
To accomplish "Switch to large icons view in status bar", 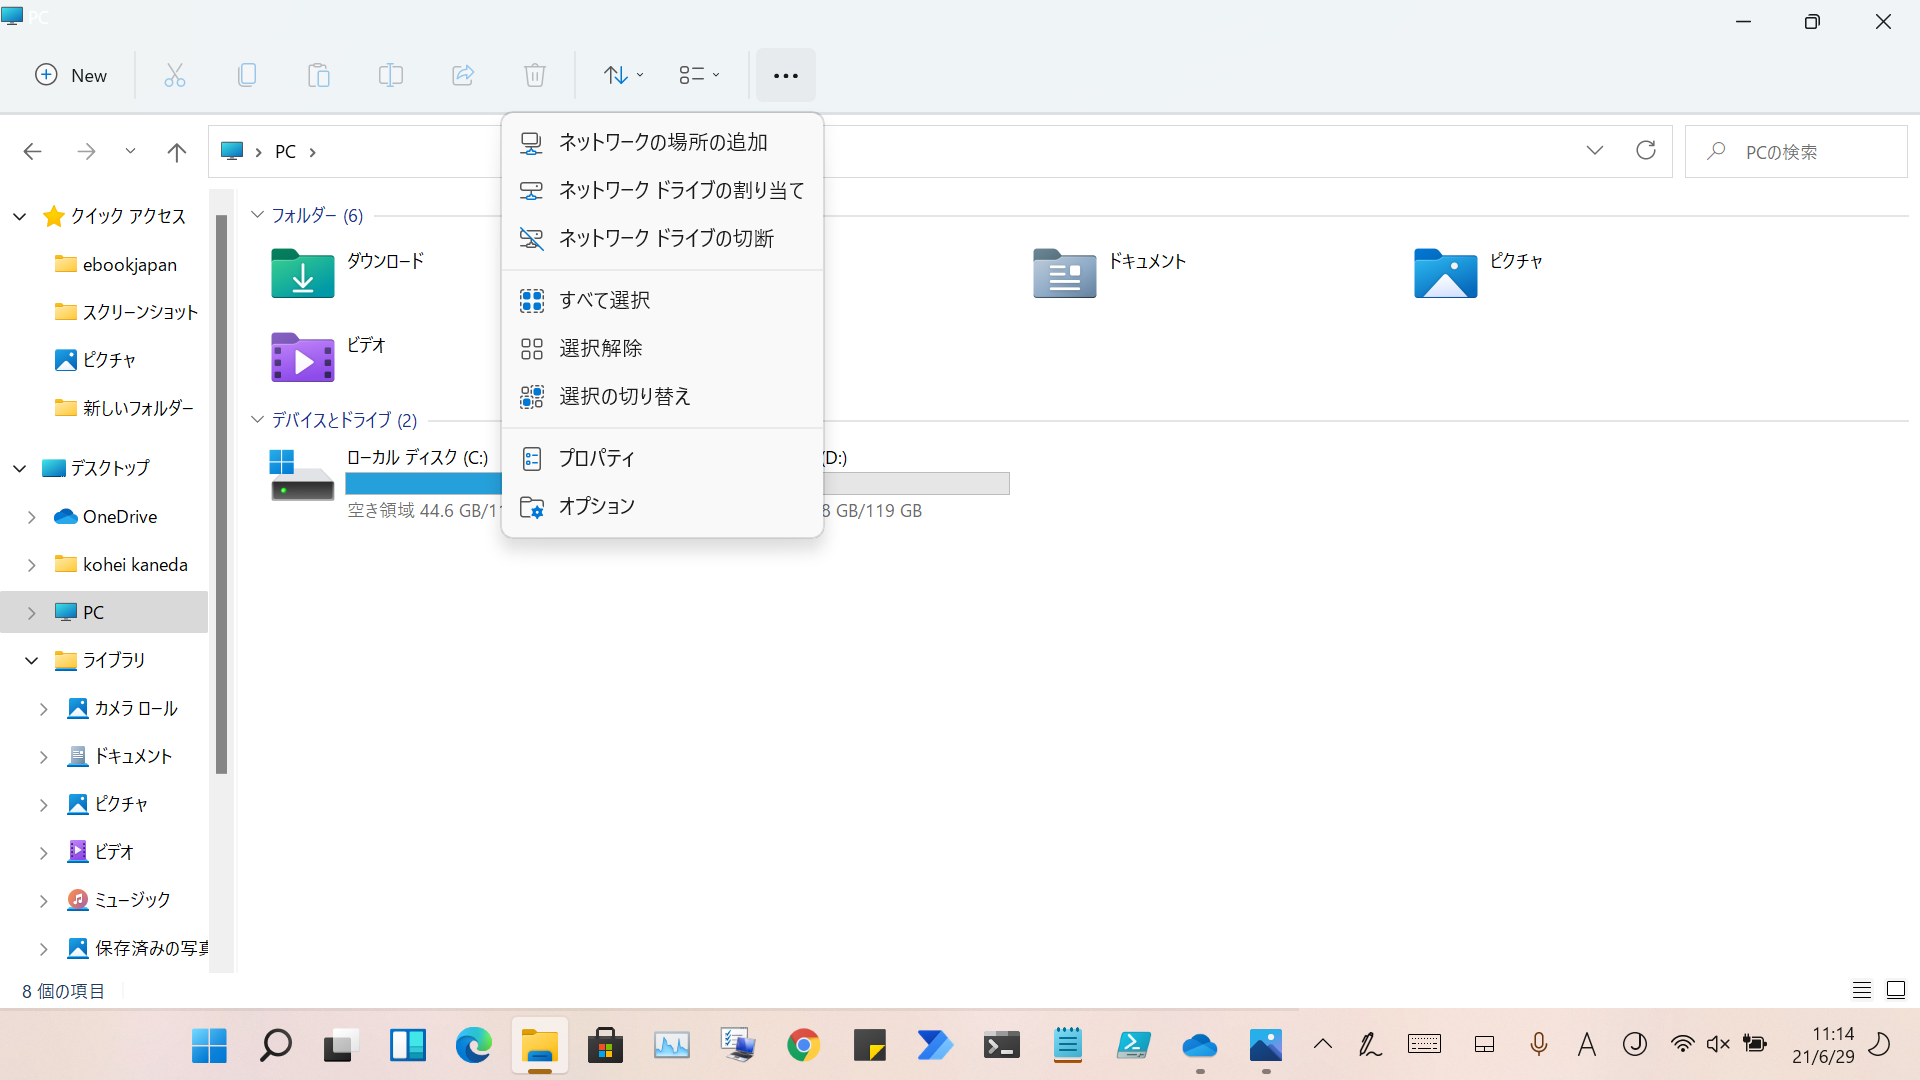I will 1895,990.
